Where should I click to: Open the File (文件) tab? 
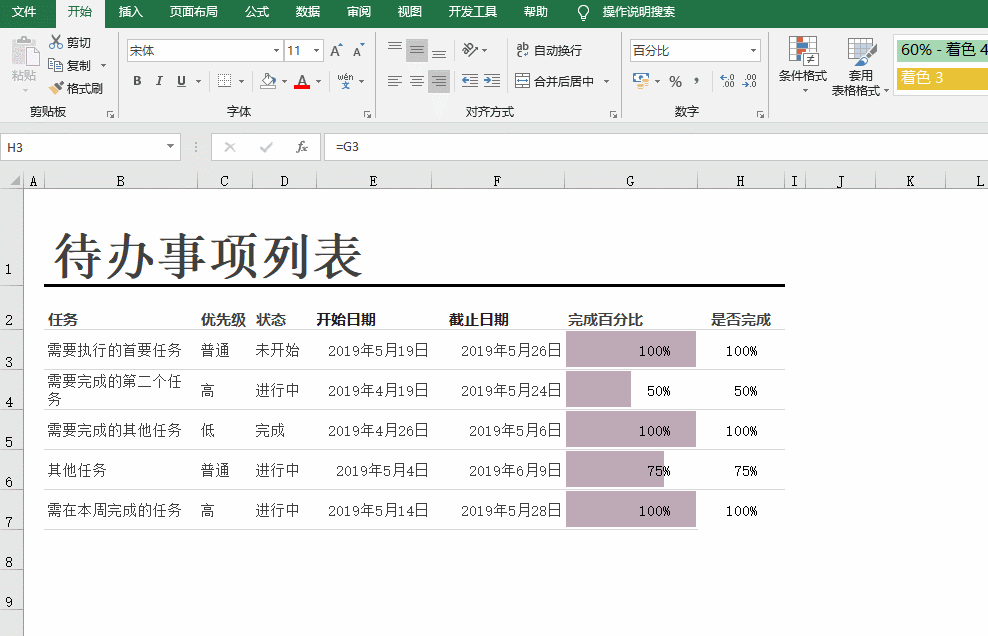24,12
